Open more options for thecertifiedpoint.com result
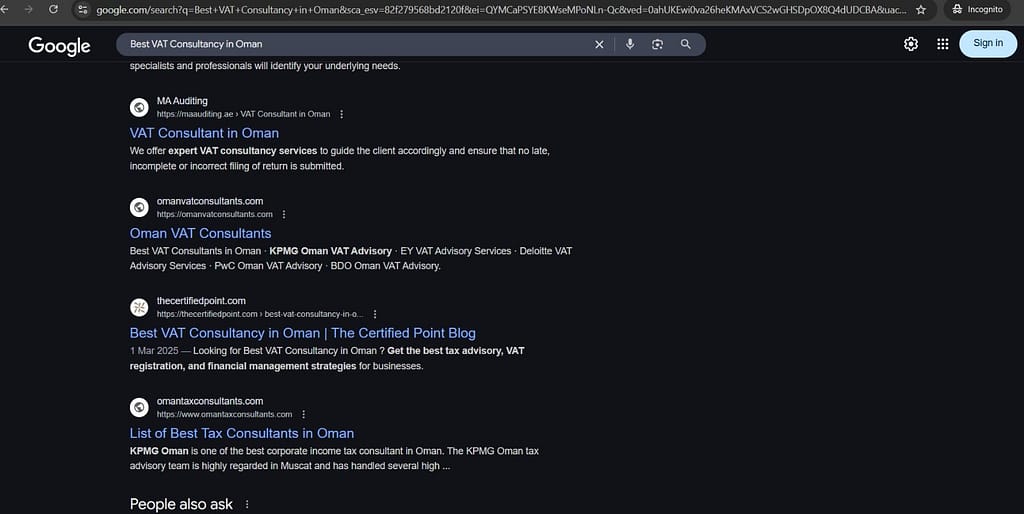Screen dimensions: 1024x514 click(374, 314)
